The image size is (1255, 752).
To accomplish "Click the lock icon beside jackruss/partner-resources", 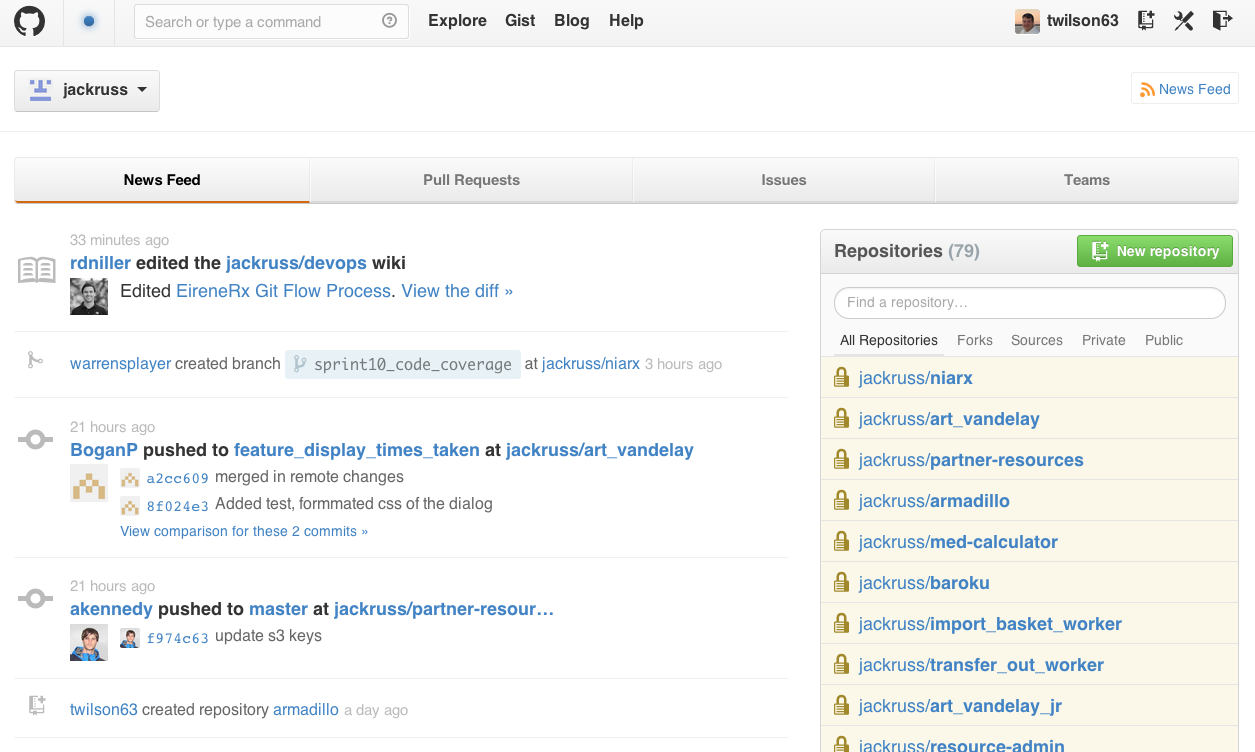I will 842,460.
